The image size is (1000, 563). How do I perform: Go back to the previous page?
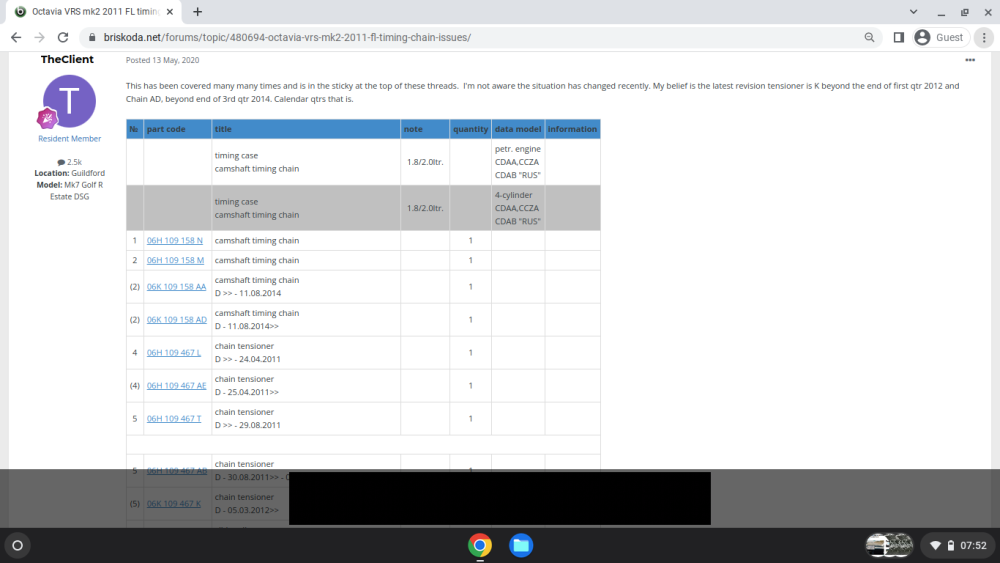click(16, 38)
